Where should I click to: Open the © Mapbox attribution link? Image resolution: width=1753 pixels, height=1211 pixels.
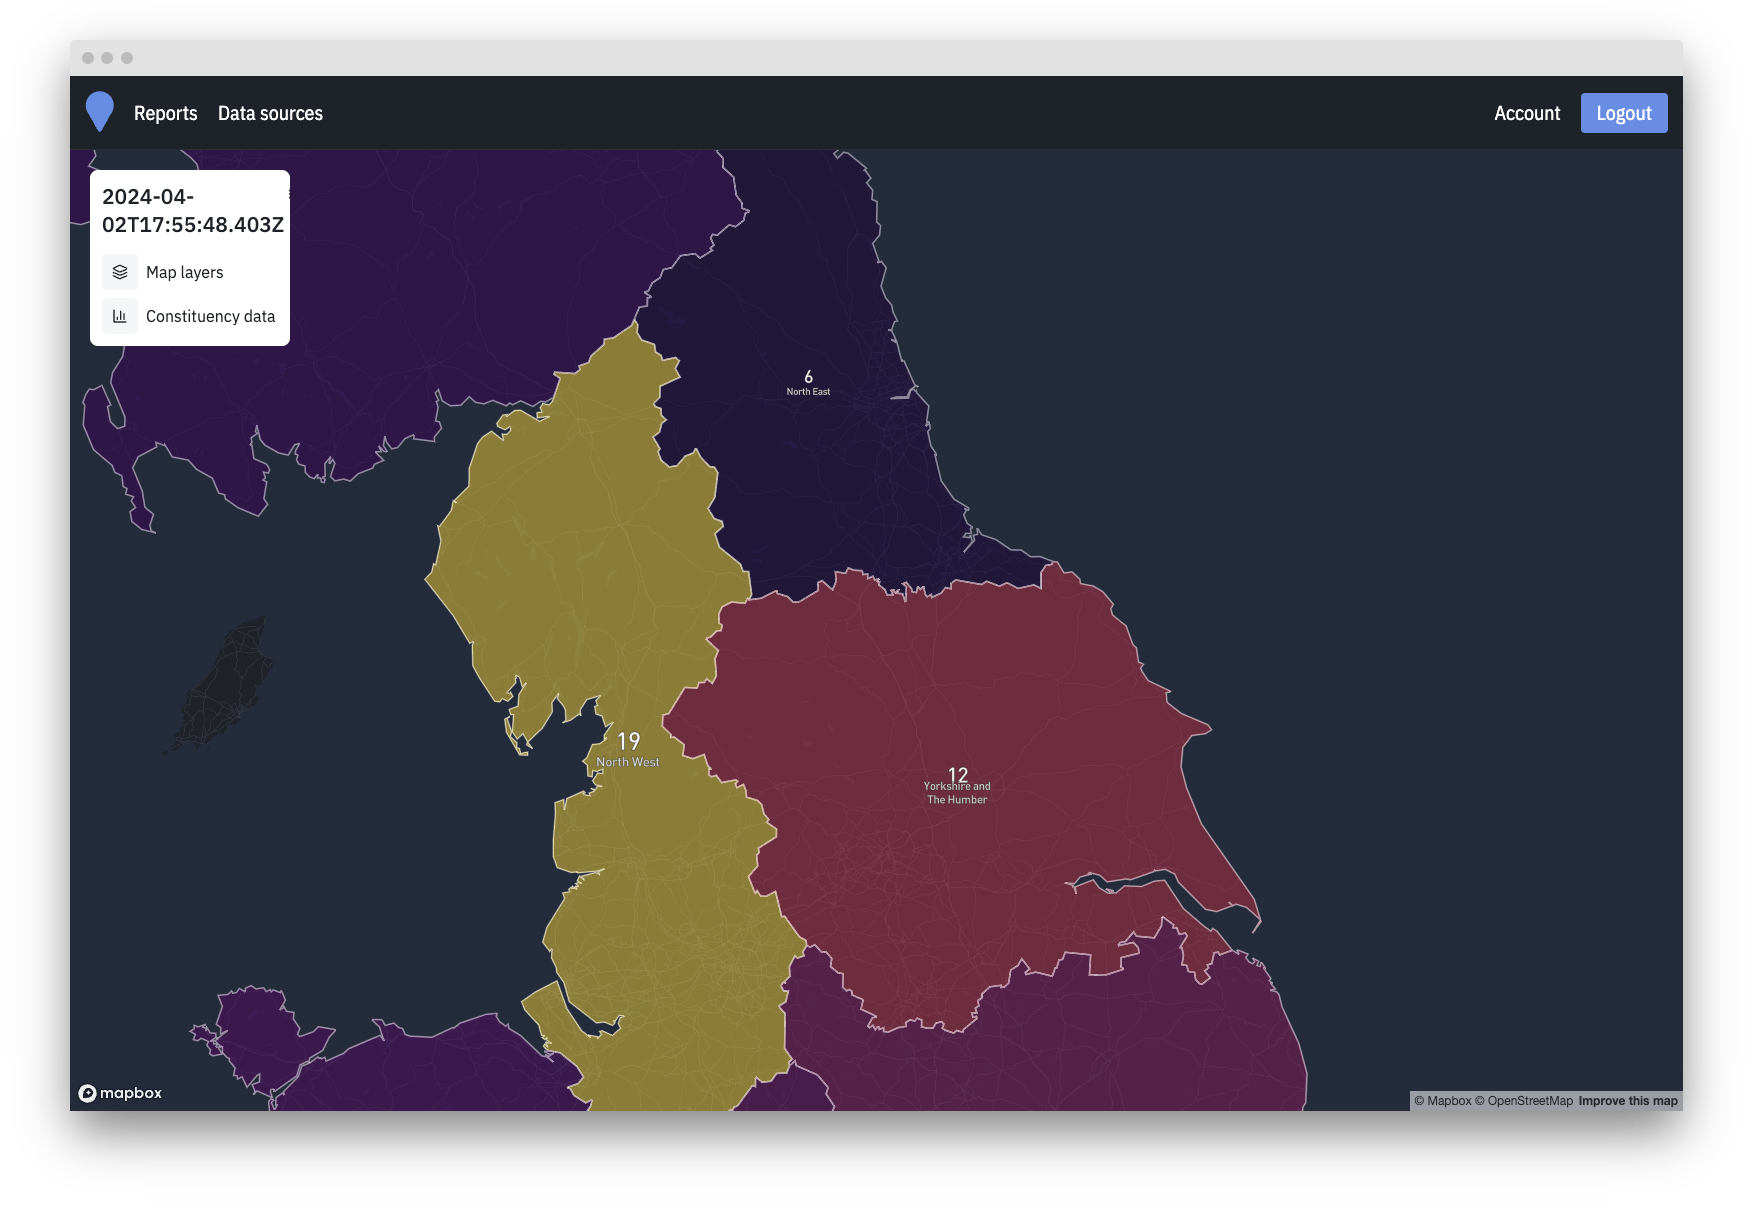tap(1442, 1101)
